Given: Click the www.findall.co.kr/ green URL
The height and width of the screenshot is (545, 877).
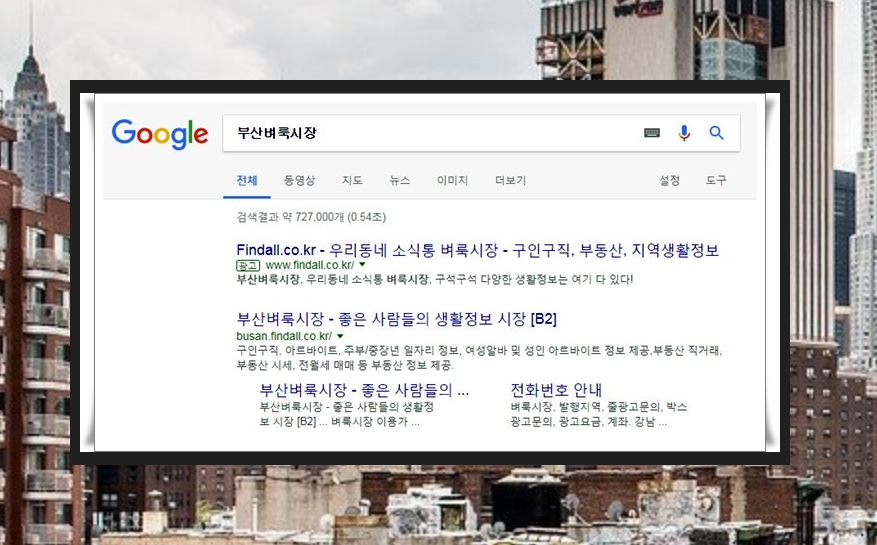Looking at the screenshot, I should coord(310,265).
